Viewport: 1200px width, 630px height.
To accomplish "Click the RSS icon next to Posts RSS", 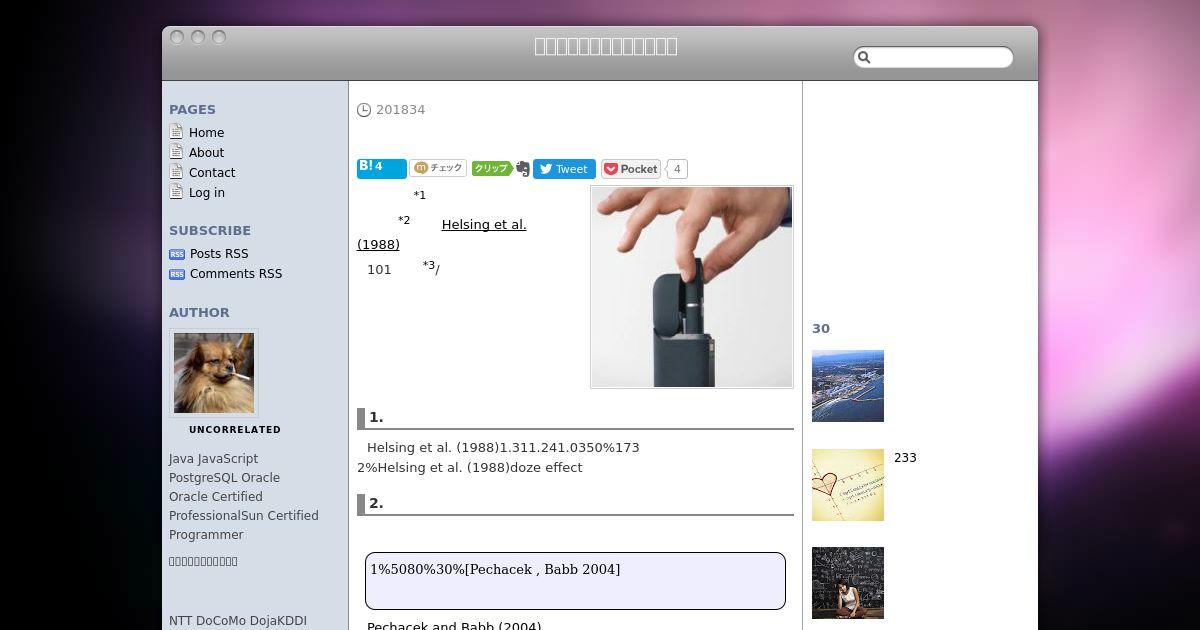I will (177, 254).
